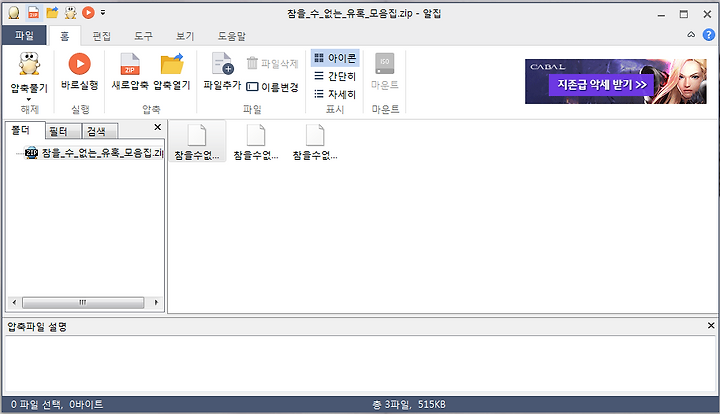This screenshot has height=414, width=720.
Task: Click the CABAL advertisement banner
Action: [616, 81]
